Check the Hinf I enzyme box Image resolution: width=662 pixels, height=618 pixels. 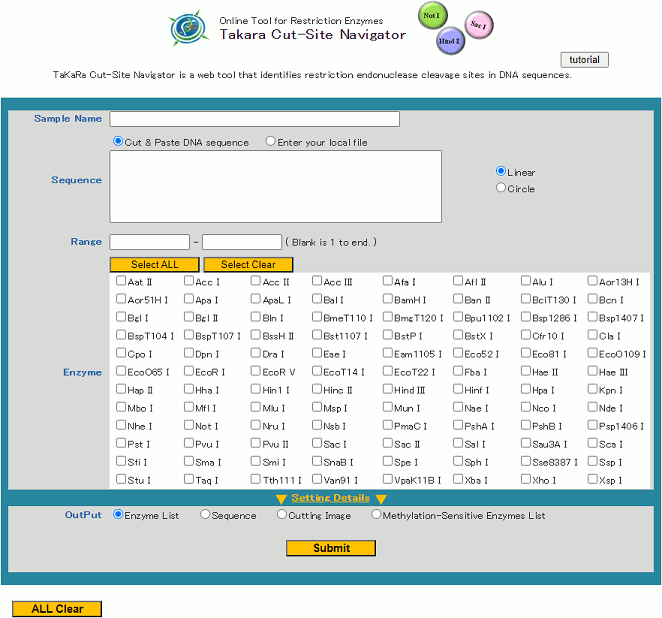pos(458,389)
